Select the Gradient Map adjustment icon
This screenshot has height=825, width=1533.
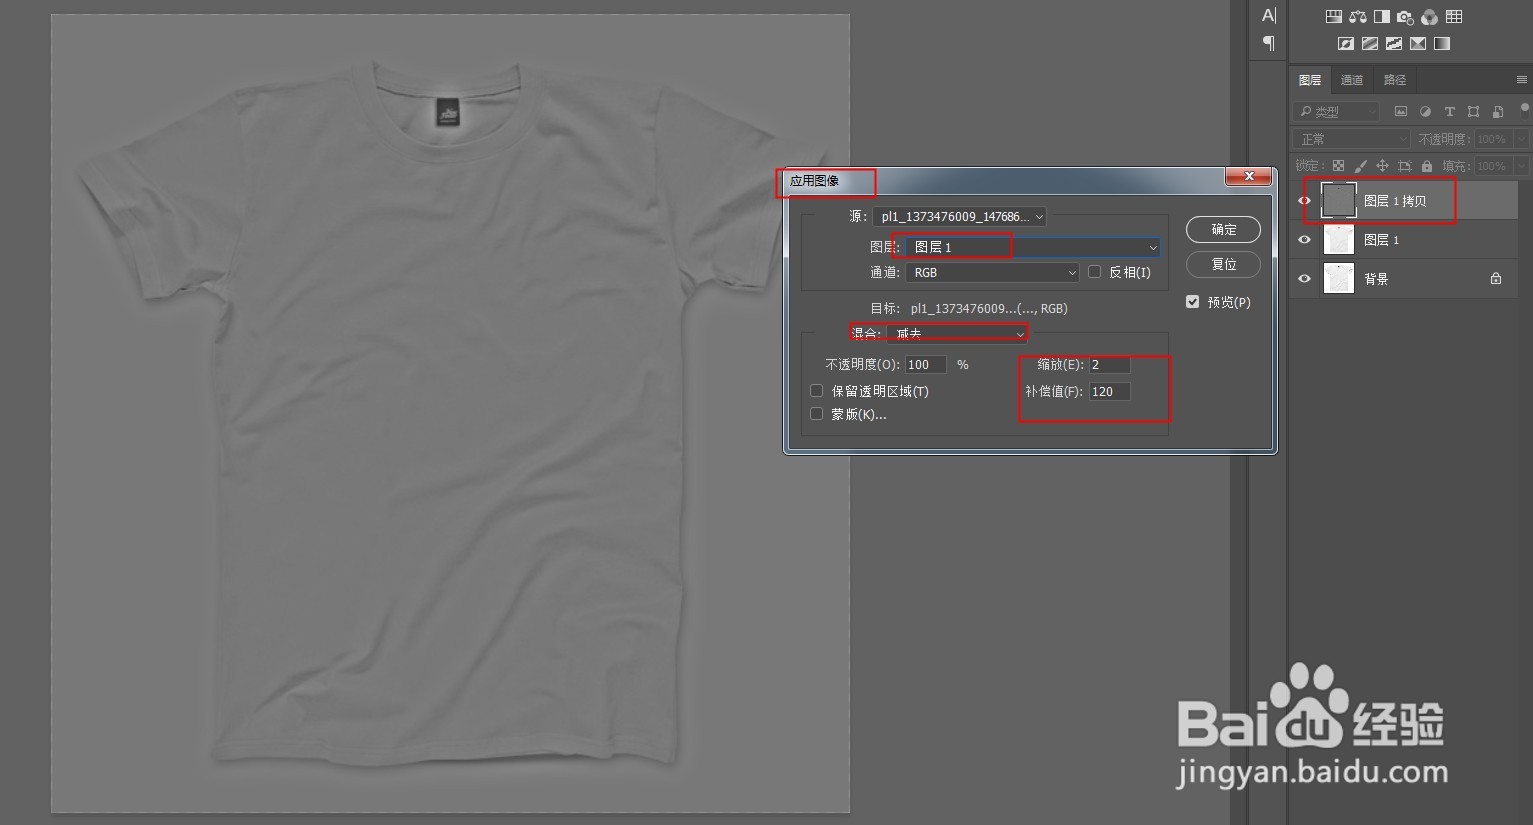(1441, 43)
